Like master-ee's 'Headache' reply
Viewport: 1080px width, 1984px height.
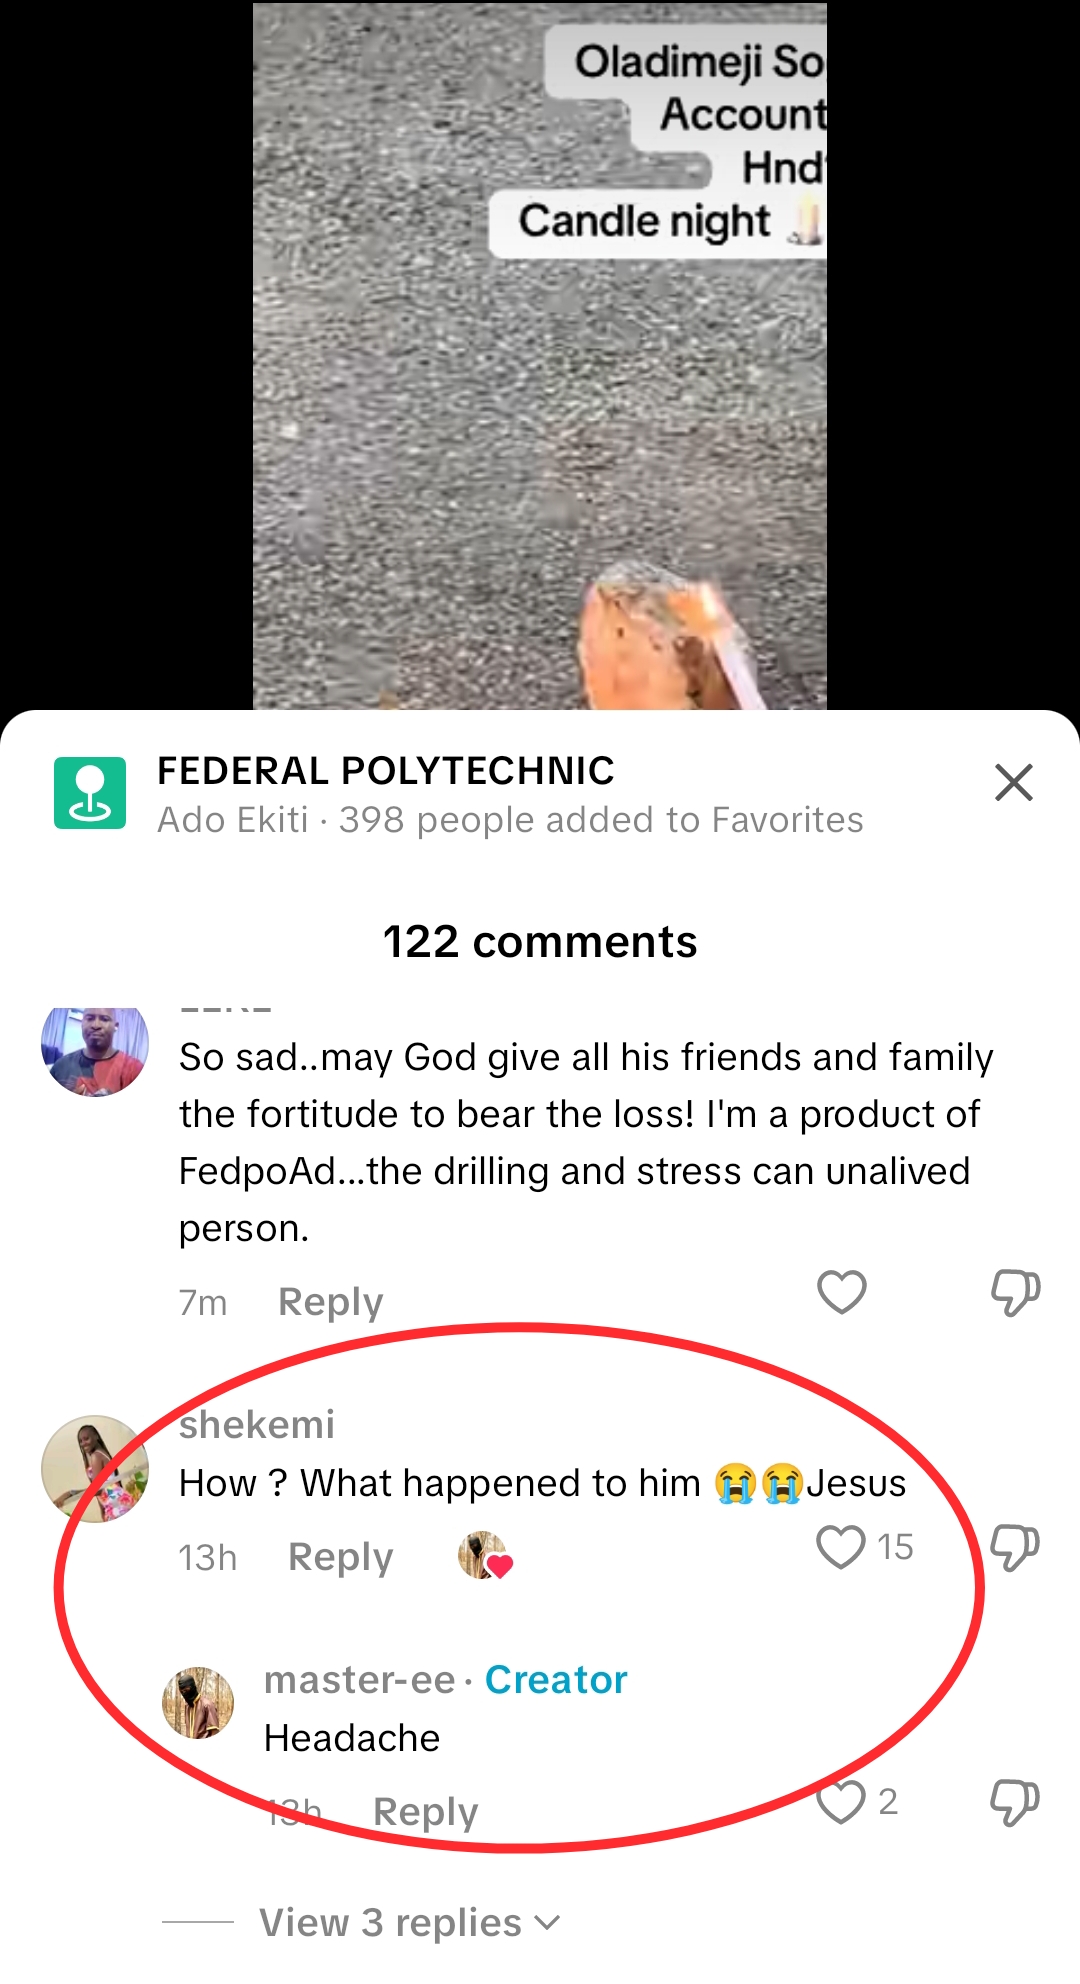coord(841,1802)
